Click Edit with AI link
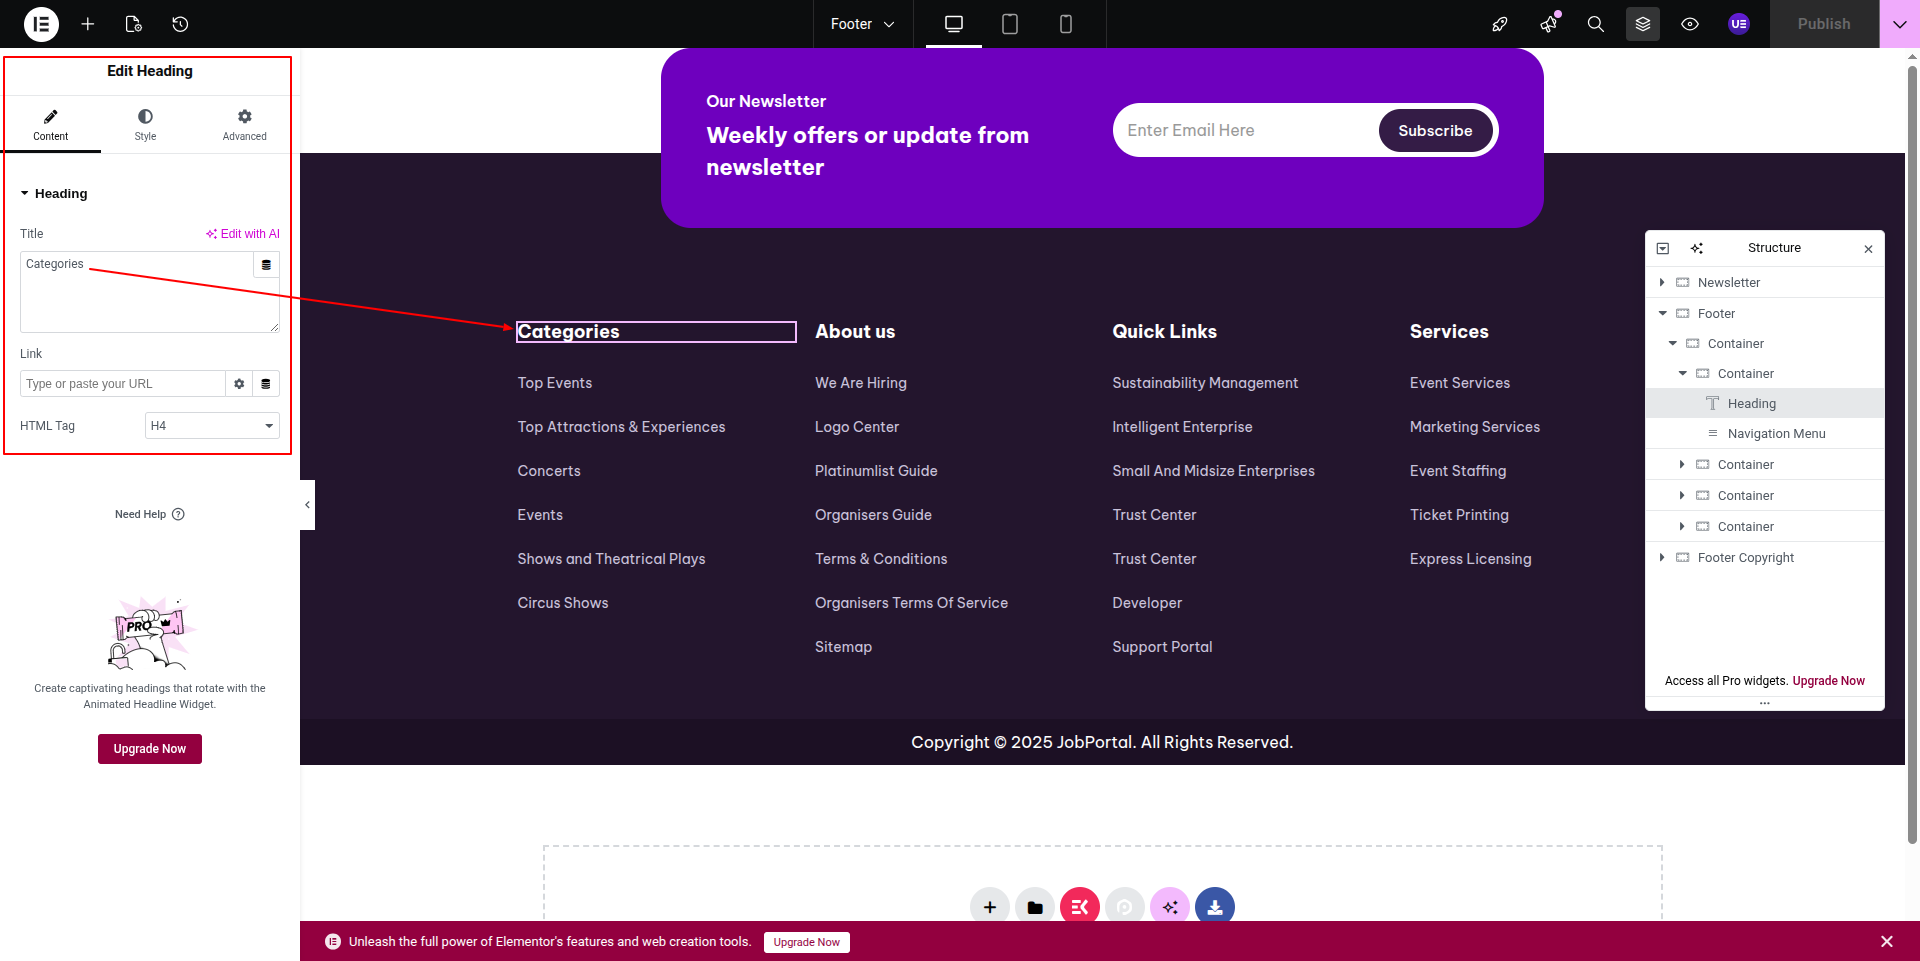The height and width of the screenshot is (961, 1920). [243, 234]
